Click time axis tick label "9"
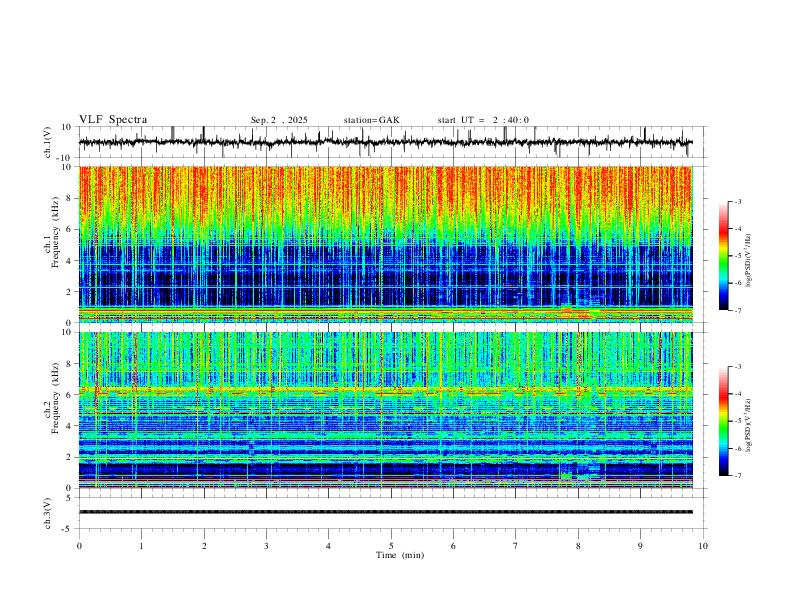Screen dimensions: 792x612 [x=640, y=546]
